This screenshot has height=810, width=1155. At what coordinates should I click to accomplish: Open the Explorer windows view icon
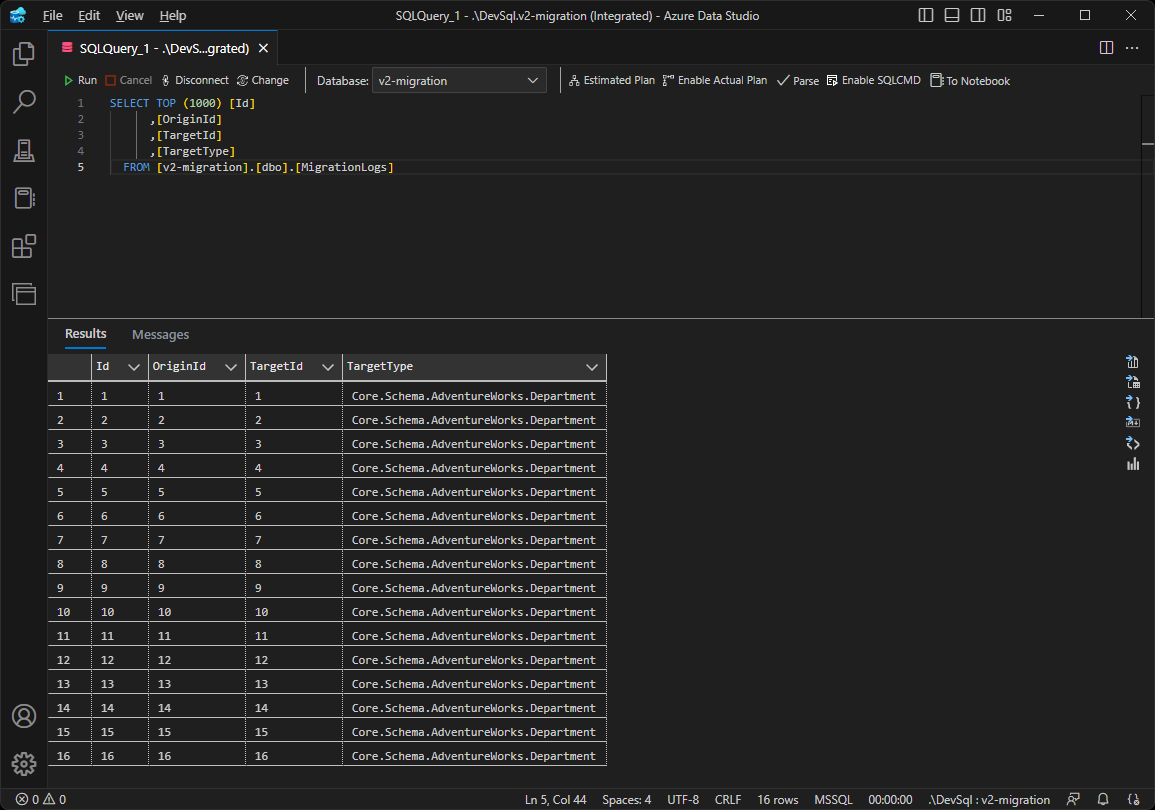click(24, 294)
